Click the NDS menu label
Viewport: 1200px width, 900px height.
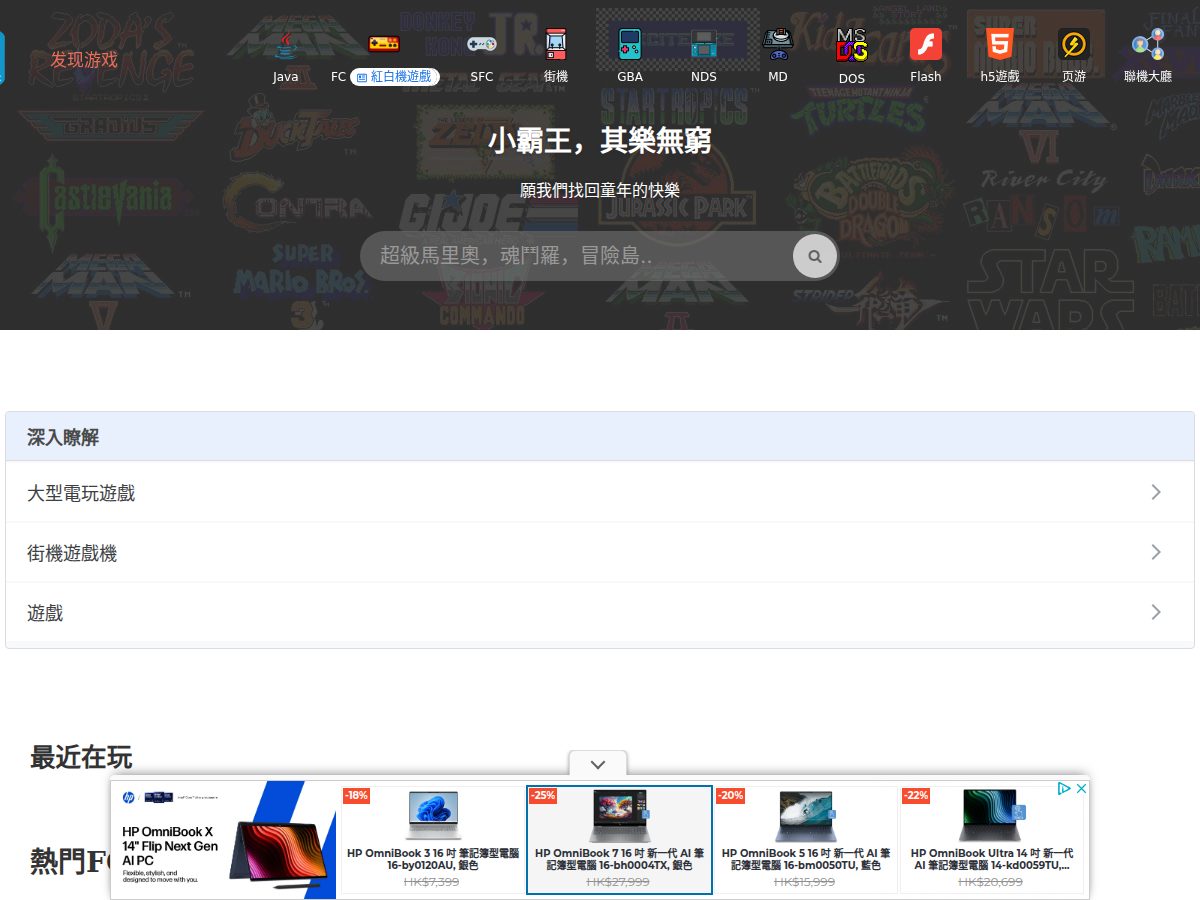pyautogui.click(x=704, y=77)
